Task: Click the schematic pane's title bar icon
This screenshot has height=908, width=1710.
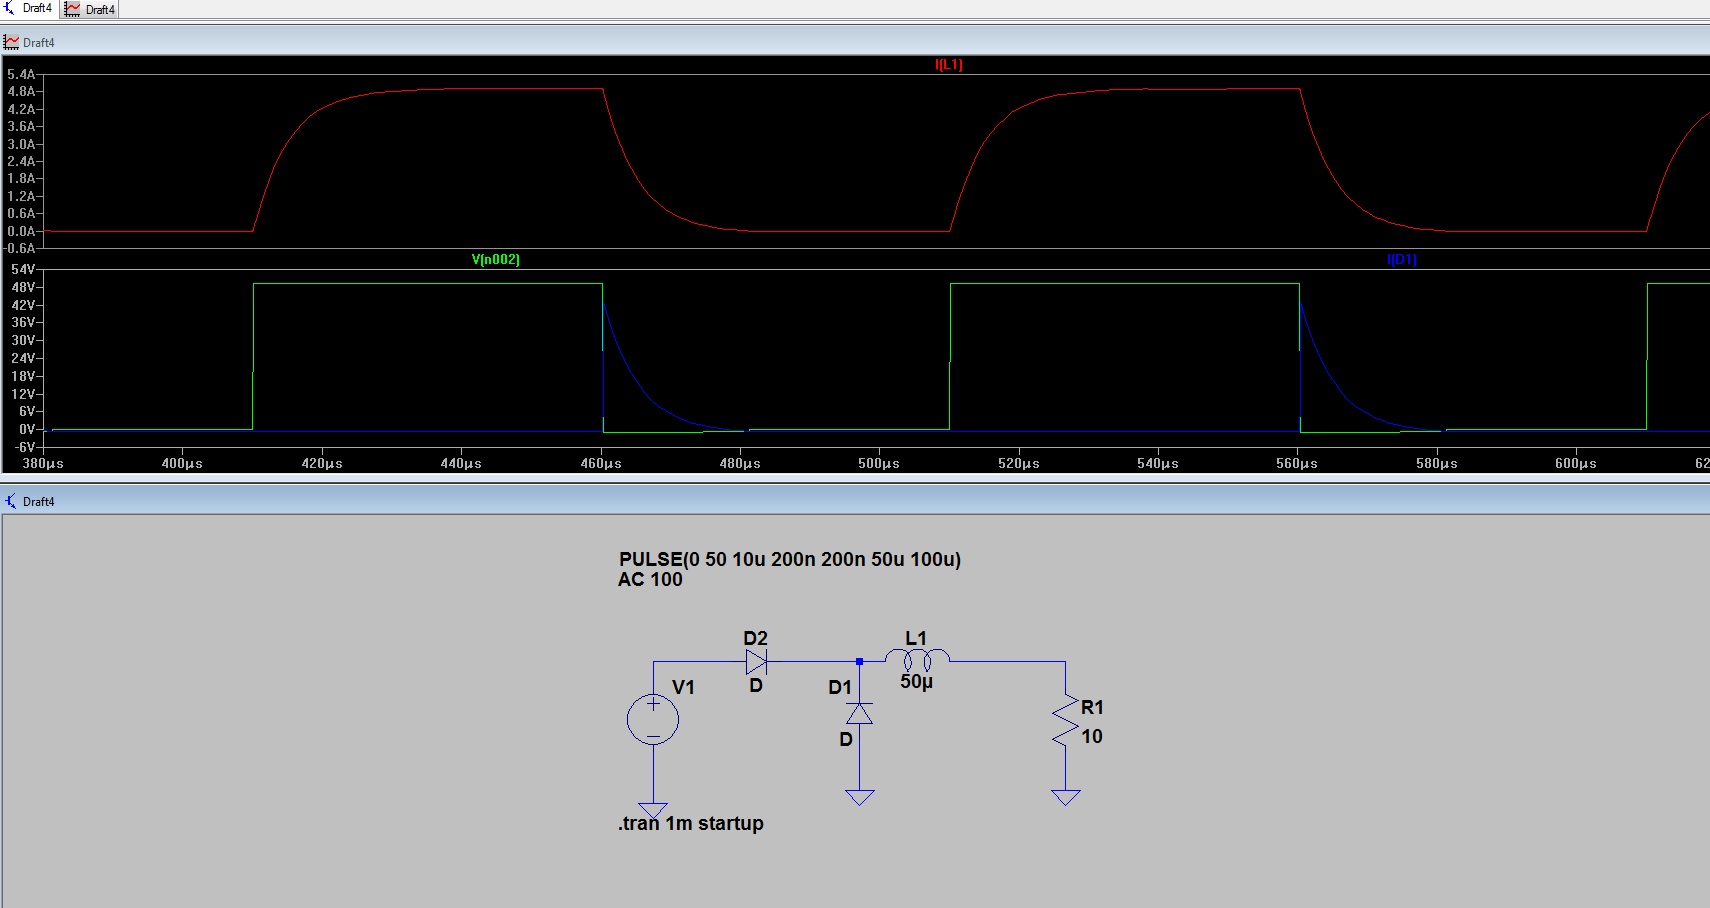Action: (11, 501)
